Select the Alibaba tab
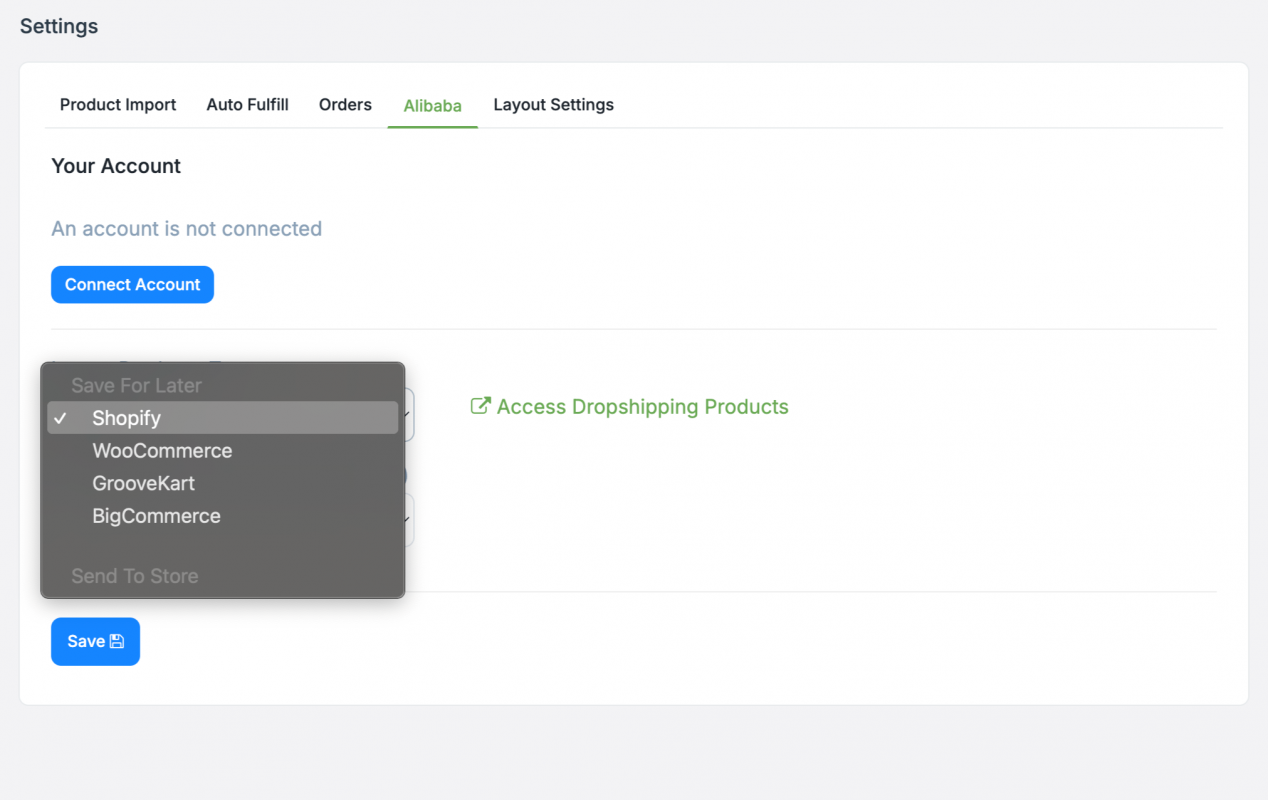Viewport: 1268px width, 800px height. click(x=433, y=106)
